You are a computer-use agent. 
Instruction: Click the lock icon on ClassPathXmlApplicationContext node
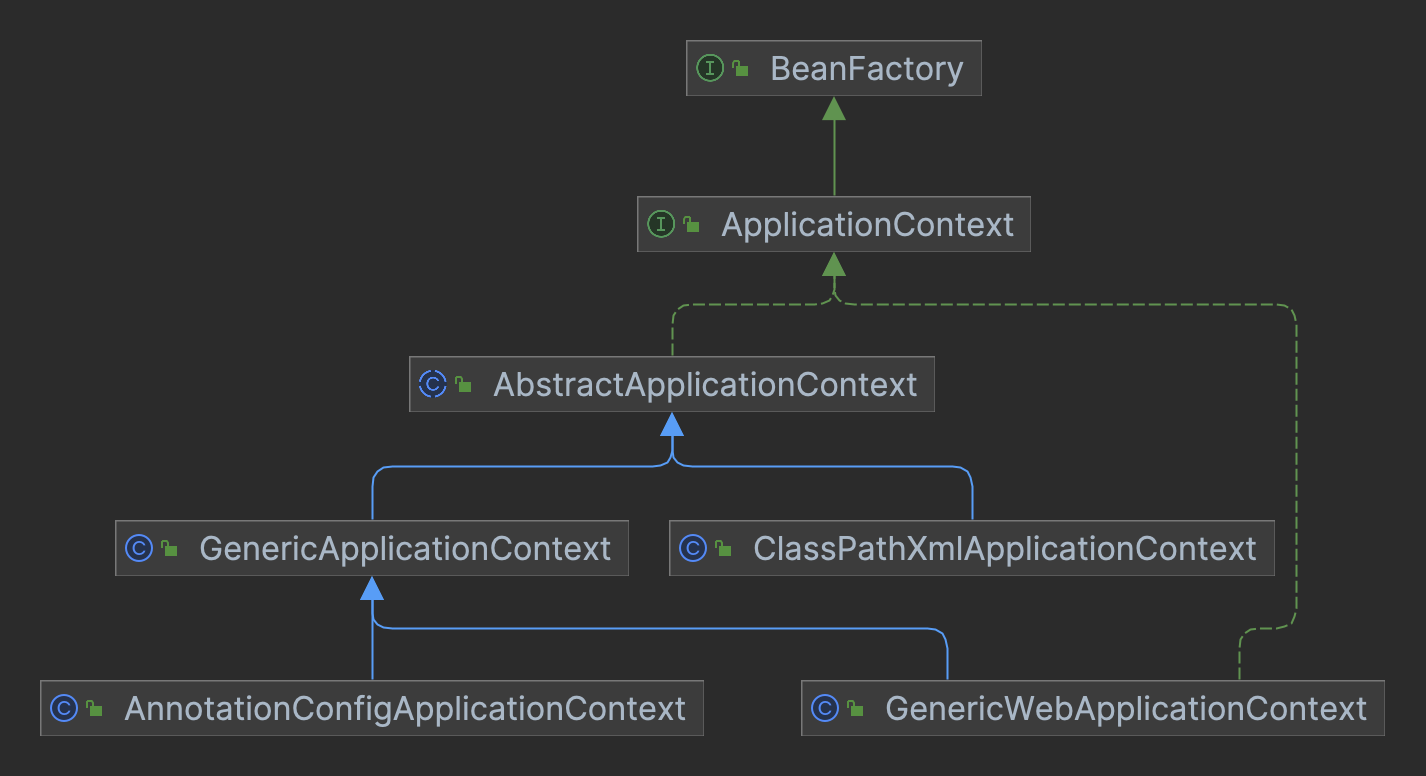coord(723,548)
